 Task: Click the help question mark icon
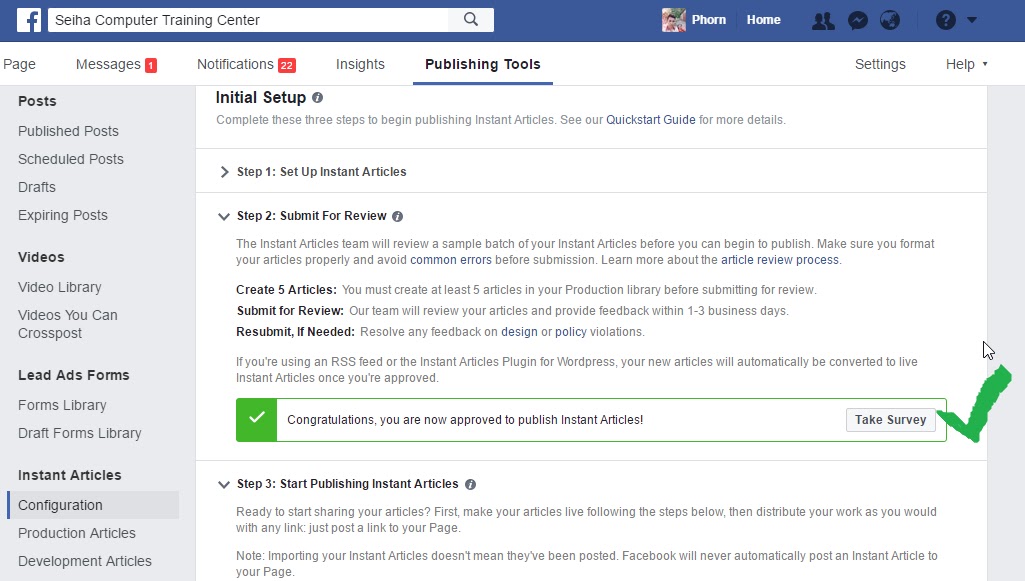click(945, 20)
